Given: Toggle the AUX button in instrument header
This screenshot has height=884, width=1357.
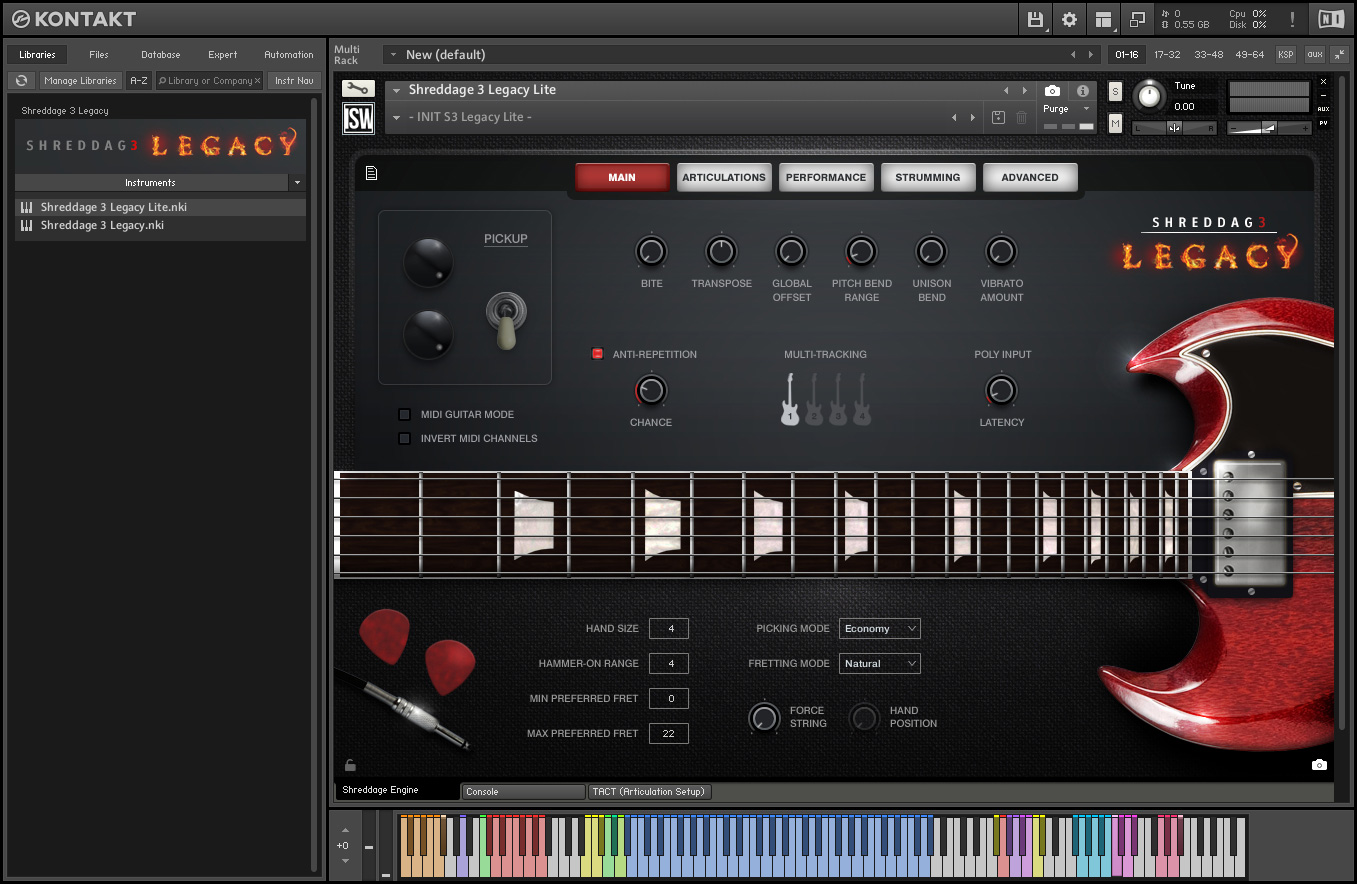Looking at the screenshot, I should 1323,109.
